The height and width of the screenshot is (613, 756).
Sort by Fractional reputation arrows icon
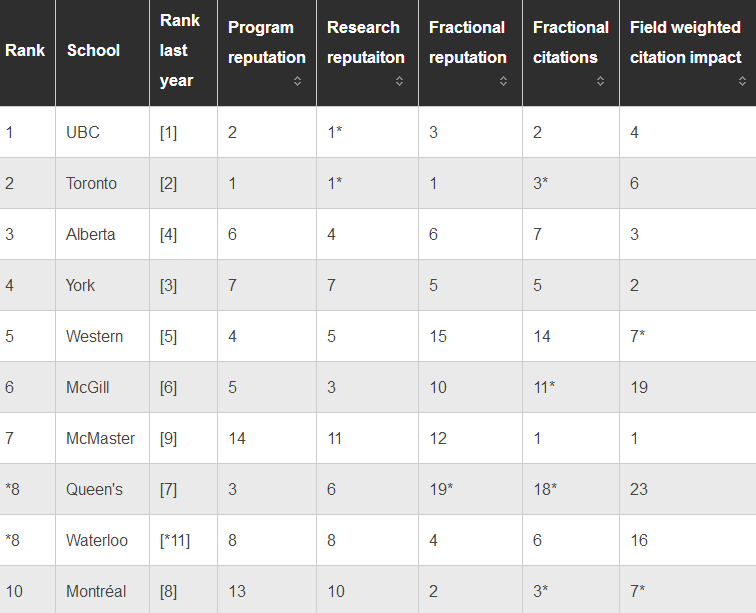503,81
